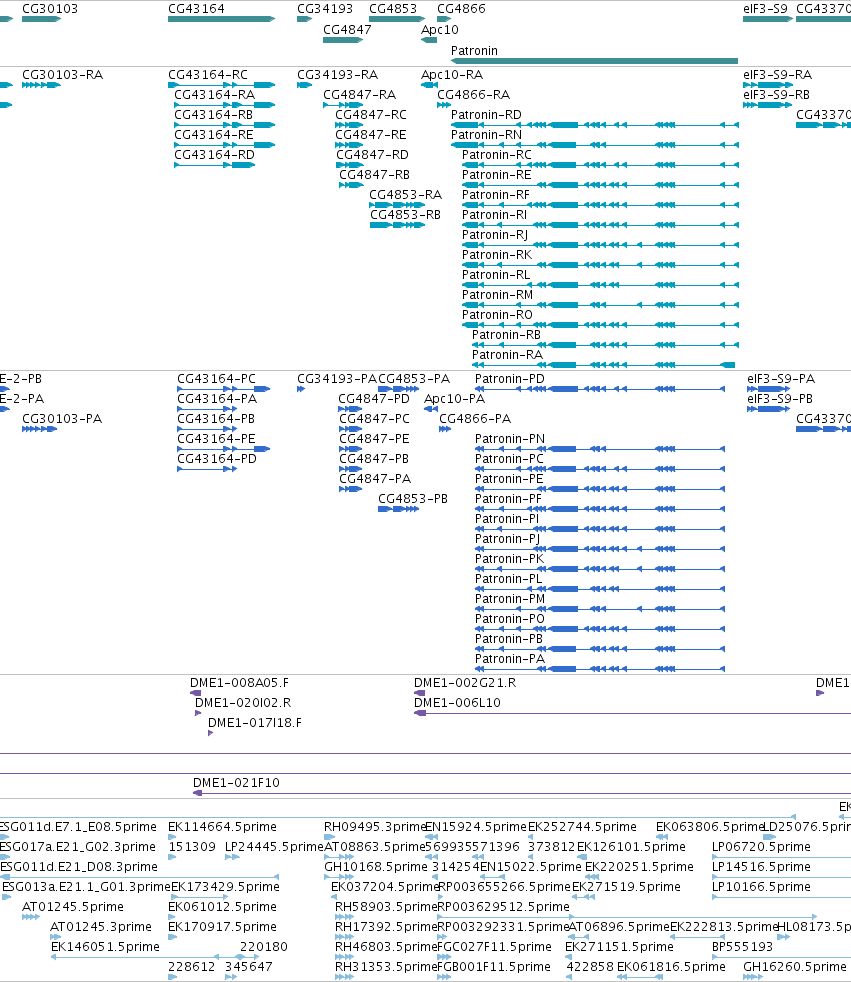The width and height of the screenshot is (851, 982).
Task: Select the Patronin gene label
Action: (x=474, y=51)
